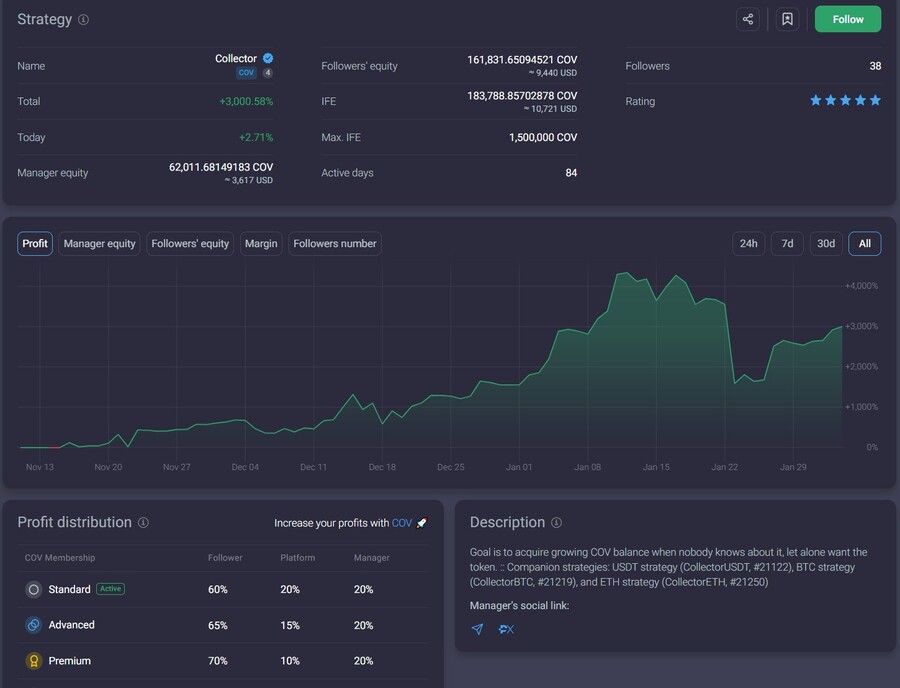Open the manager's Telegram social link
The image size is (900, 688).
click(477, 629)
